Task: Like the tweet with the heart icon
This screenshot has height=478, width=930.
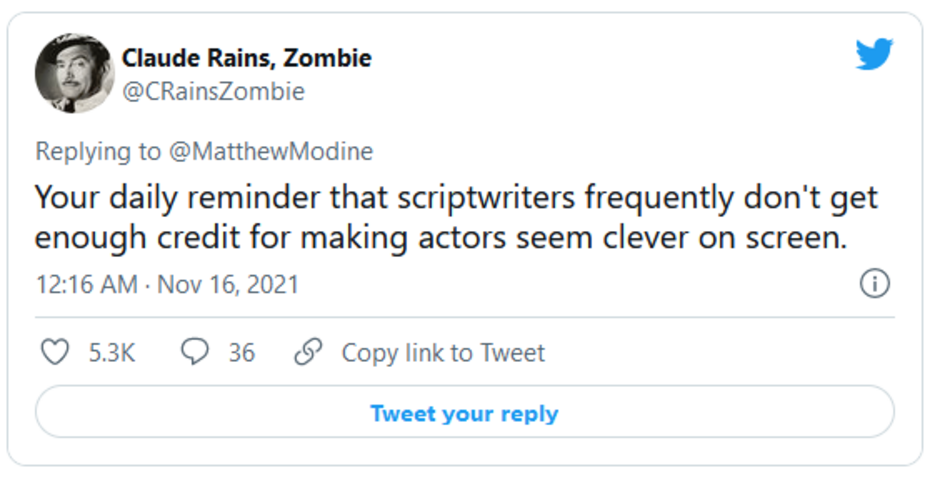Action: [x=56, y=352]
